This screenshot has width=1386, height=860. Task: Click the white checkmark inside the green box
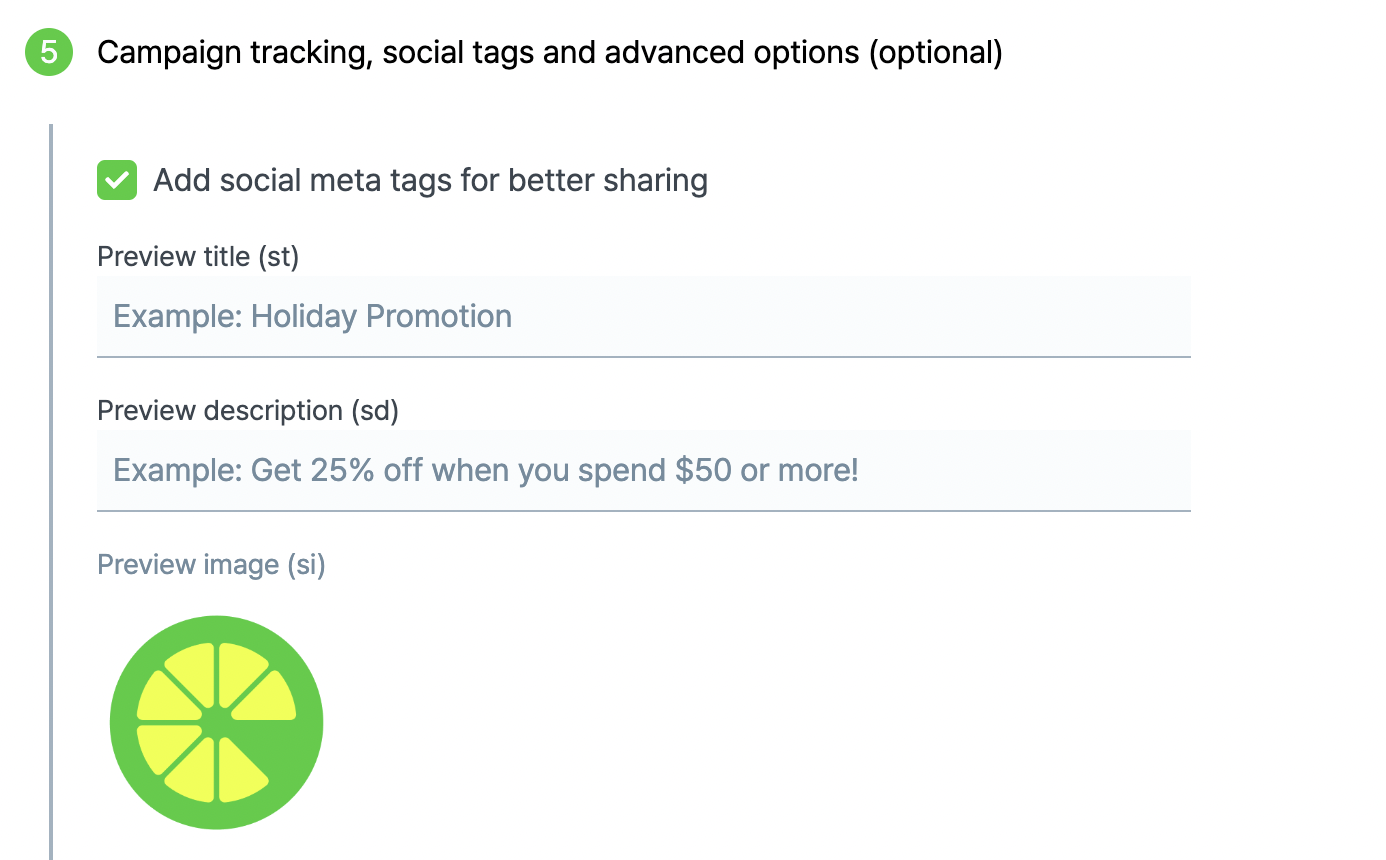(x=117, y=181)
